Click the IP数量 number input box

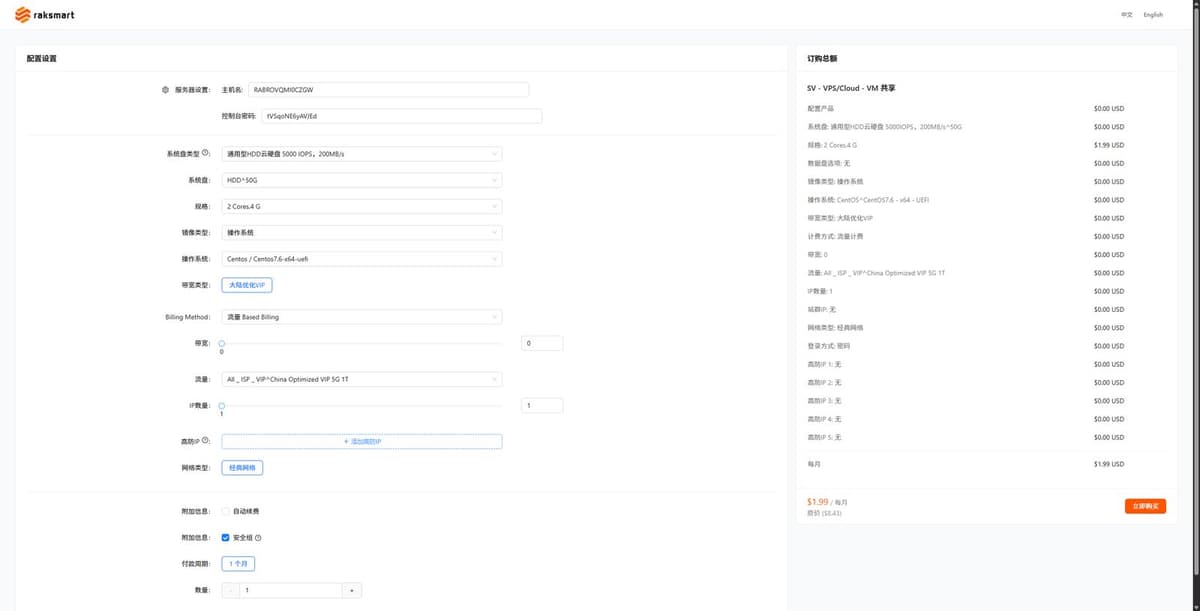pyautogui.click(x=543, y=405)
